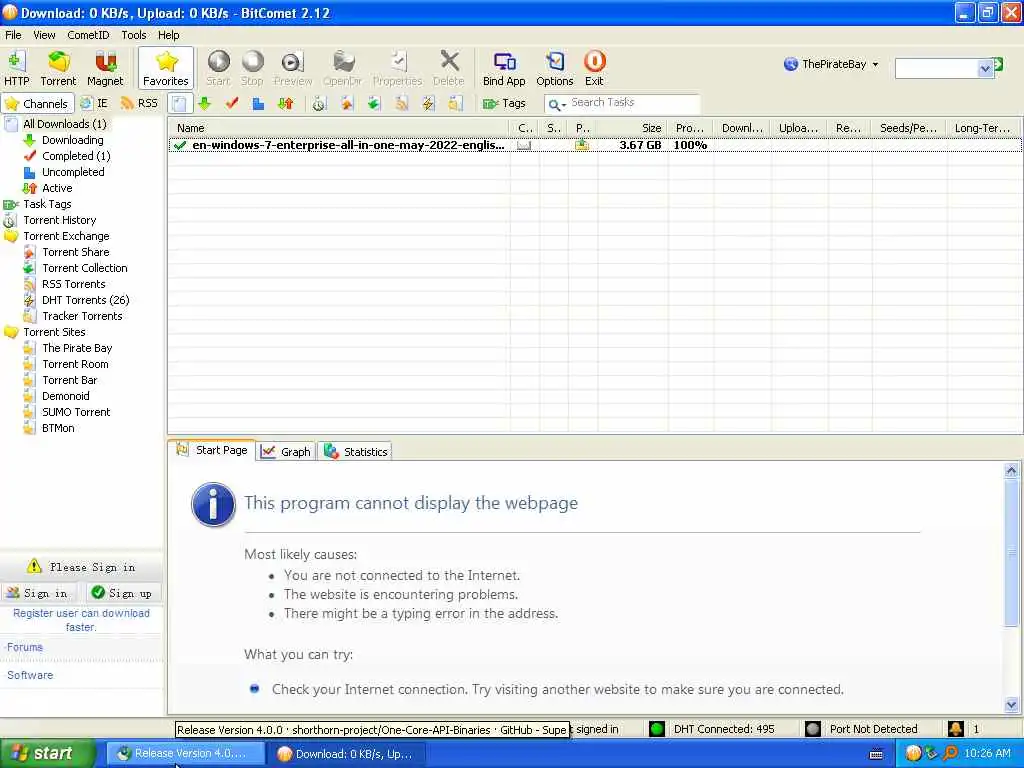The height and width of the screenshot is (768, 1024).
Task: Toggle the IE sidebar button
Action: point(95,103)
